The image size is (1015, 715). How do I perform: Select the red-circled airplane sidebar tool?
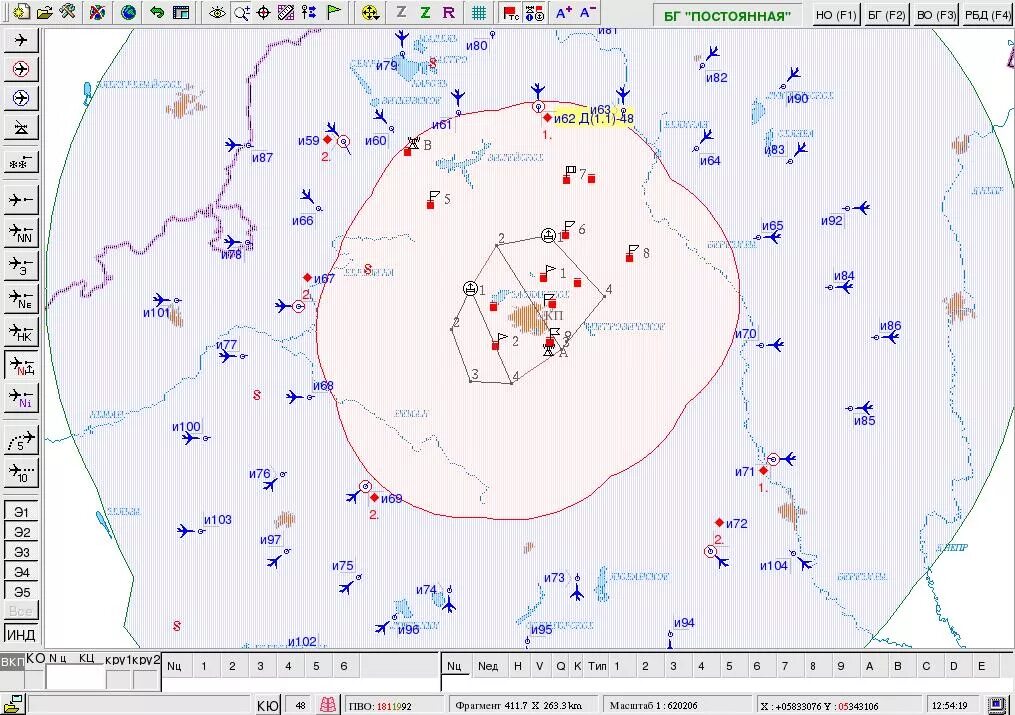click(x=21, y=69)
